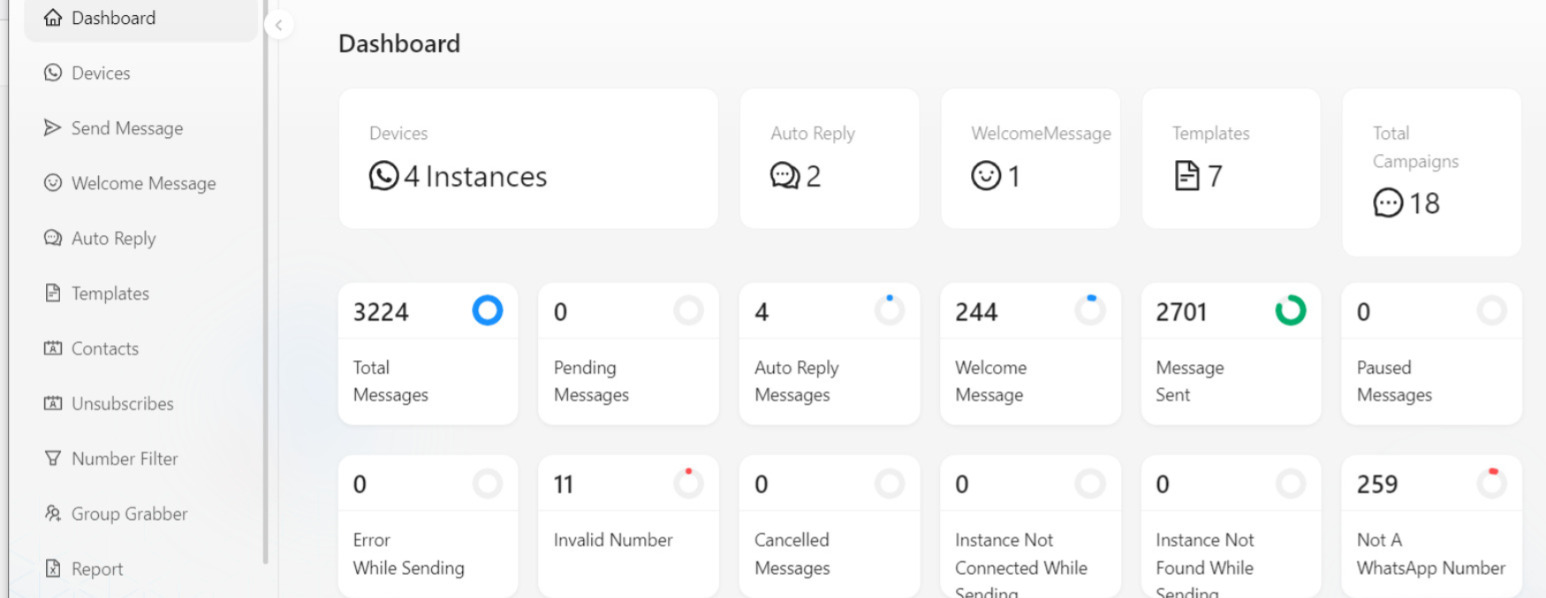Viewport: 1546px width, 598px height.
Task: Click the smiley icon next to Welcome Message
Action: pos(53,183)
